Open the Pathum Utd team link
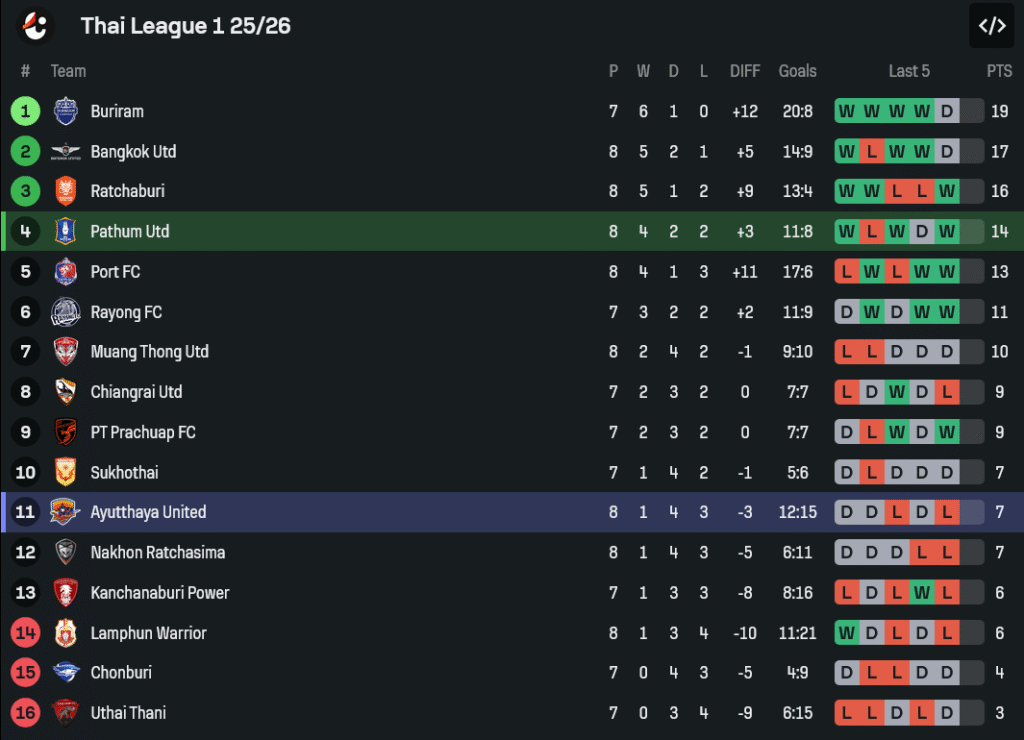Screen dimensions: 1024x740 [x=130, y=231]
